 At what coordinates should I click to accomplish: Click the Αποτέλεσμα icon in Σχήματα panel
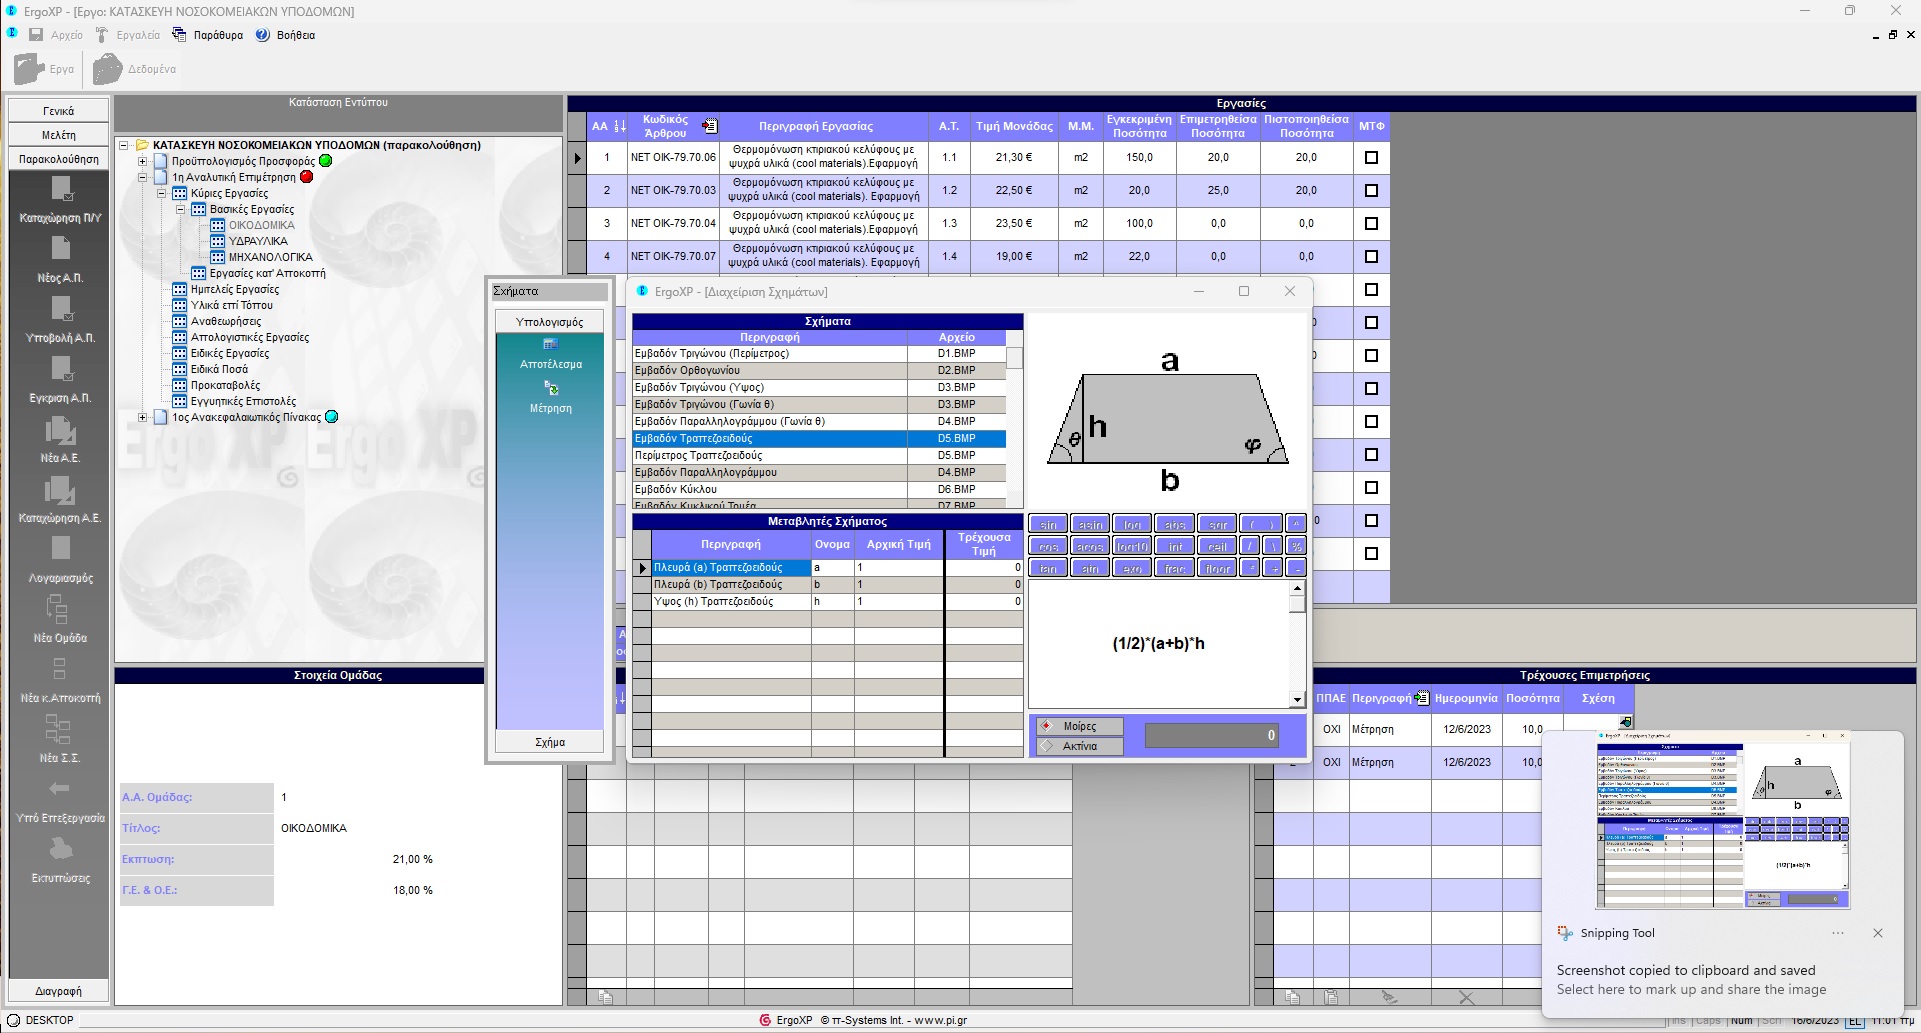pyautogui.click(x=550, y=344)
